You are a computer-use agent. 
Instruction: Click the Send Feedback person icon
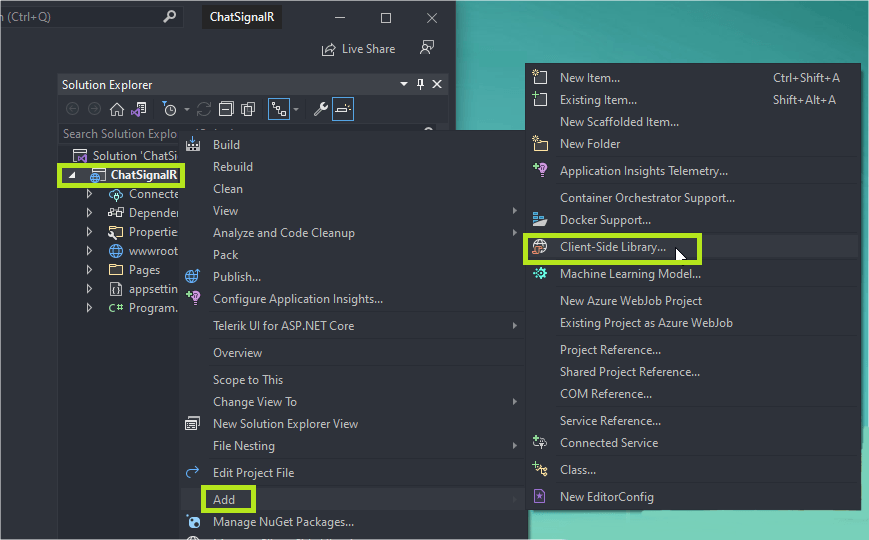427,48
